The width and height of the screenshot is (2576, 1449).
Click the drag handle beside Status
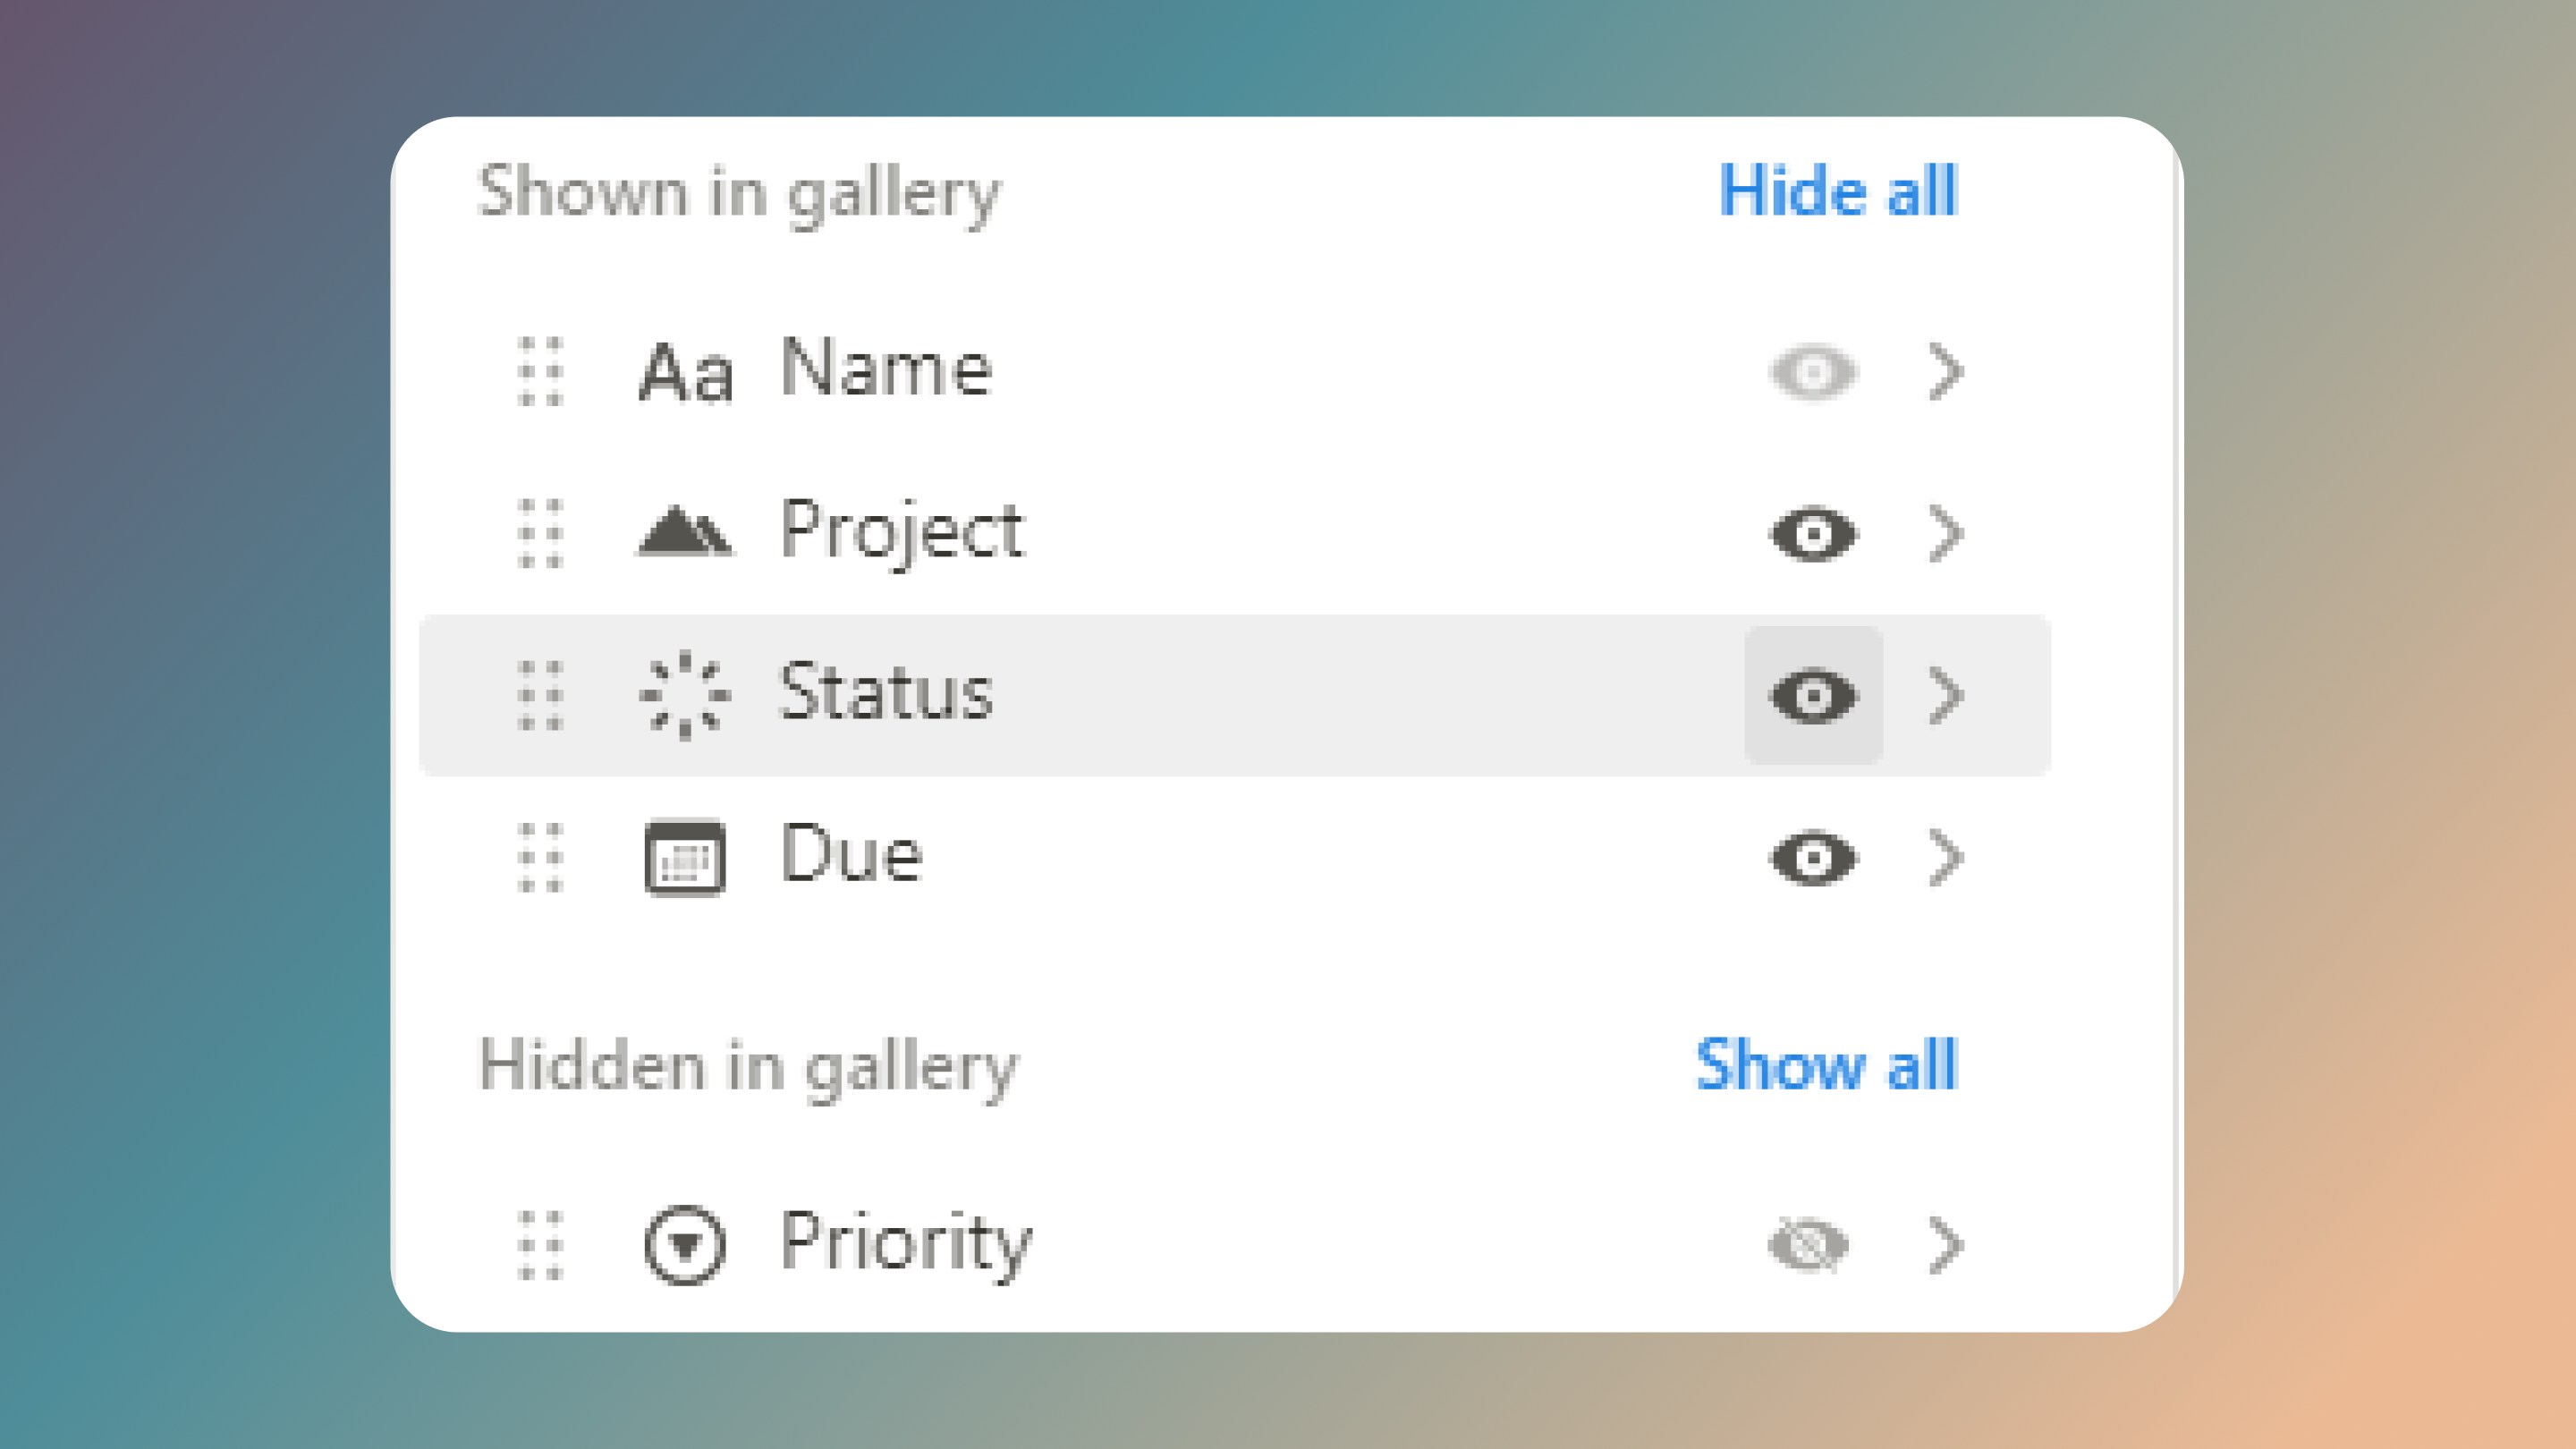pos(541,695)
